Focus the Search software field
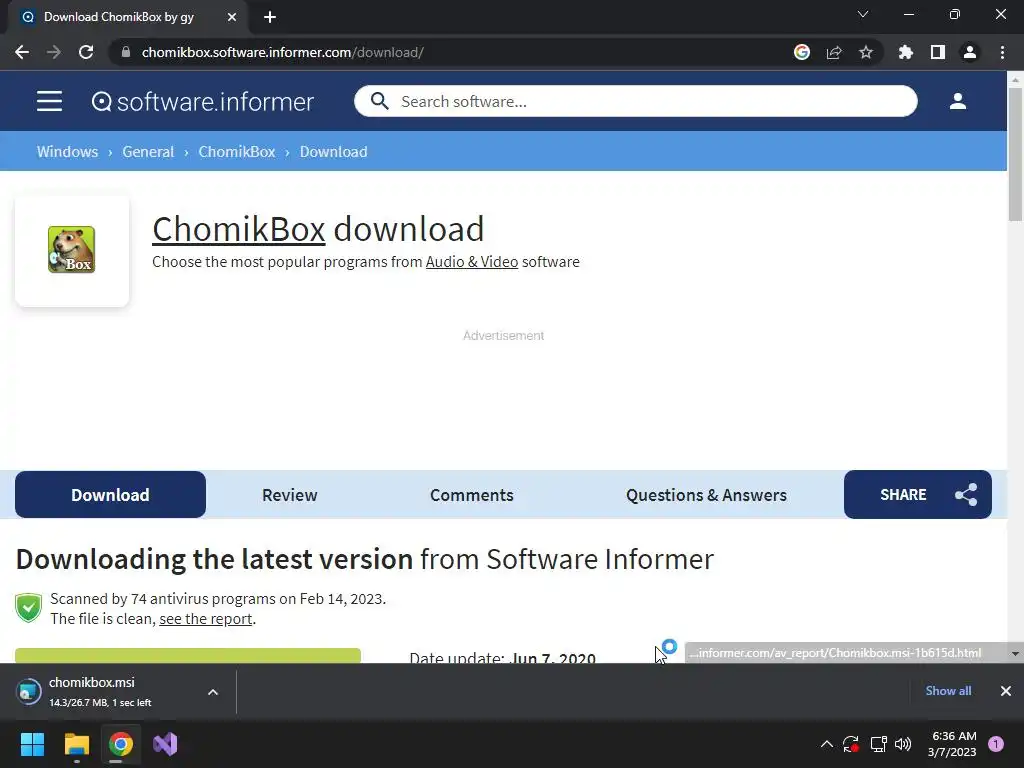This screenshot has width=1024, height=768. (x=635, y=101)
